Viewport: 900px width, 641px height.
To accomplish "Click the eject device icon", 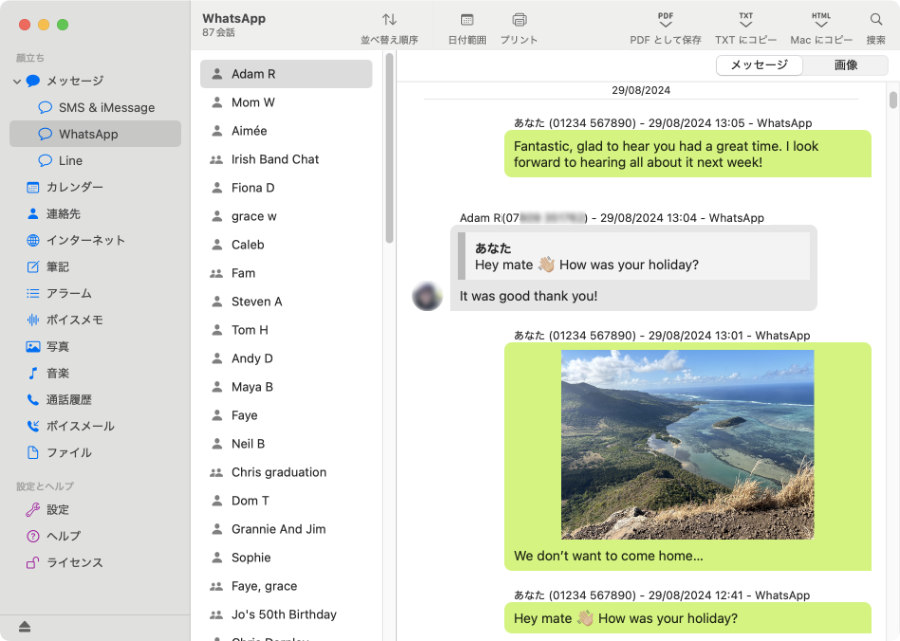I will (24, 626).
